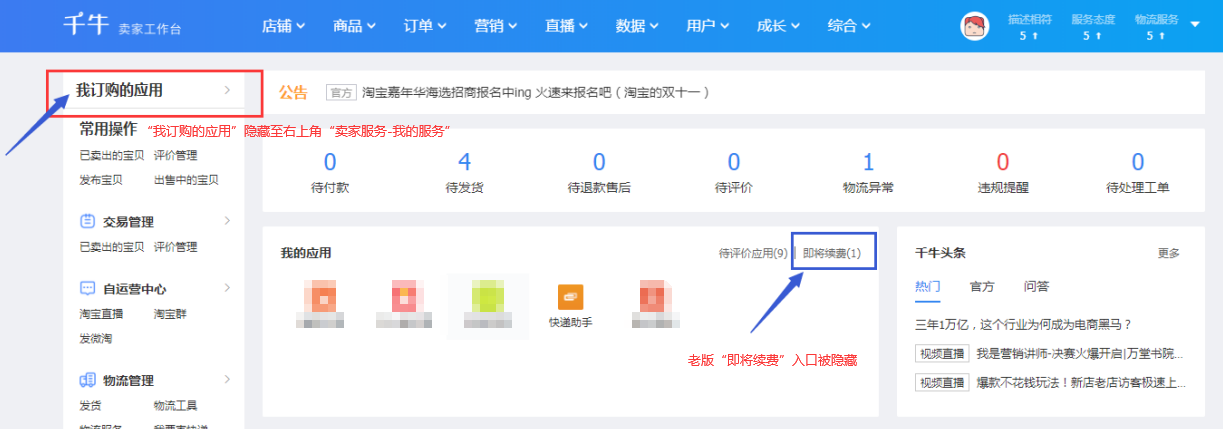This screenshot has height=429, width=1223.
Task: Open the 综合 dropdown menu
Action: (x=849, y=26)
